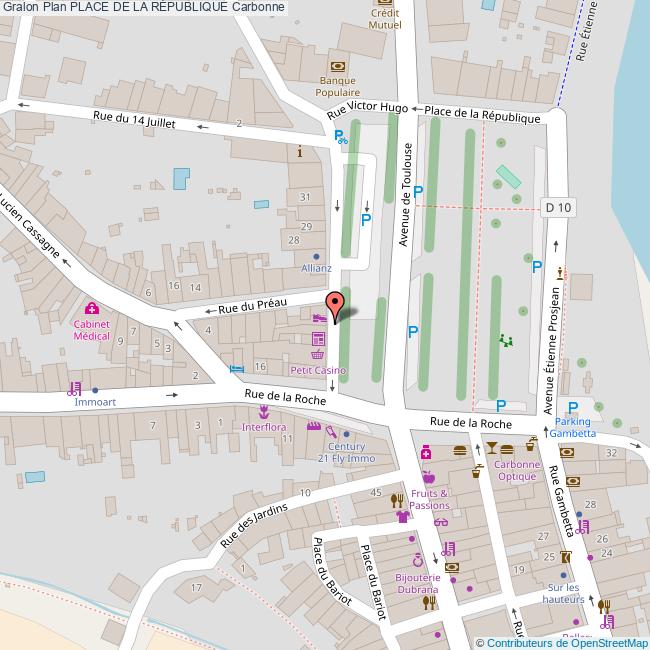Click the red location marker pin
Image resolution: width=650 pixels, height=650 pixels.
[x=337, y=304]
